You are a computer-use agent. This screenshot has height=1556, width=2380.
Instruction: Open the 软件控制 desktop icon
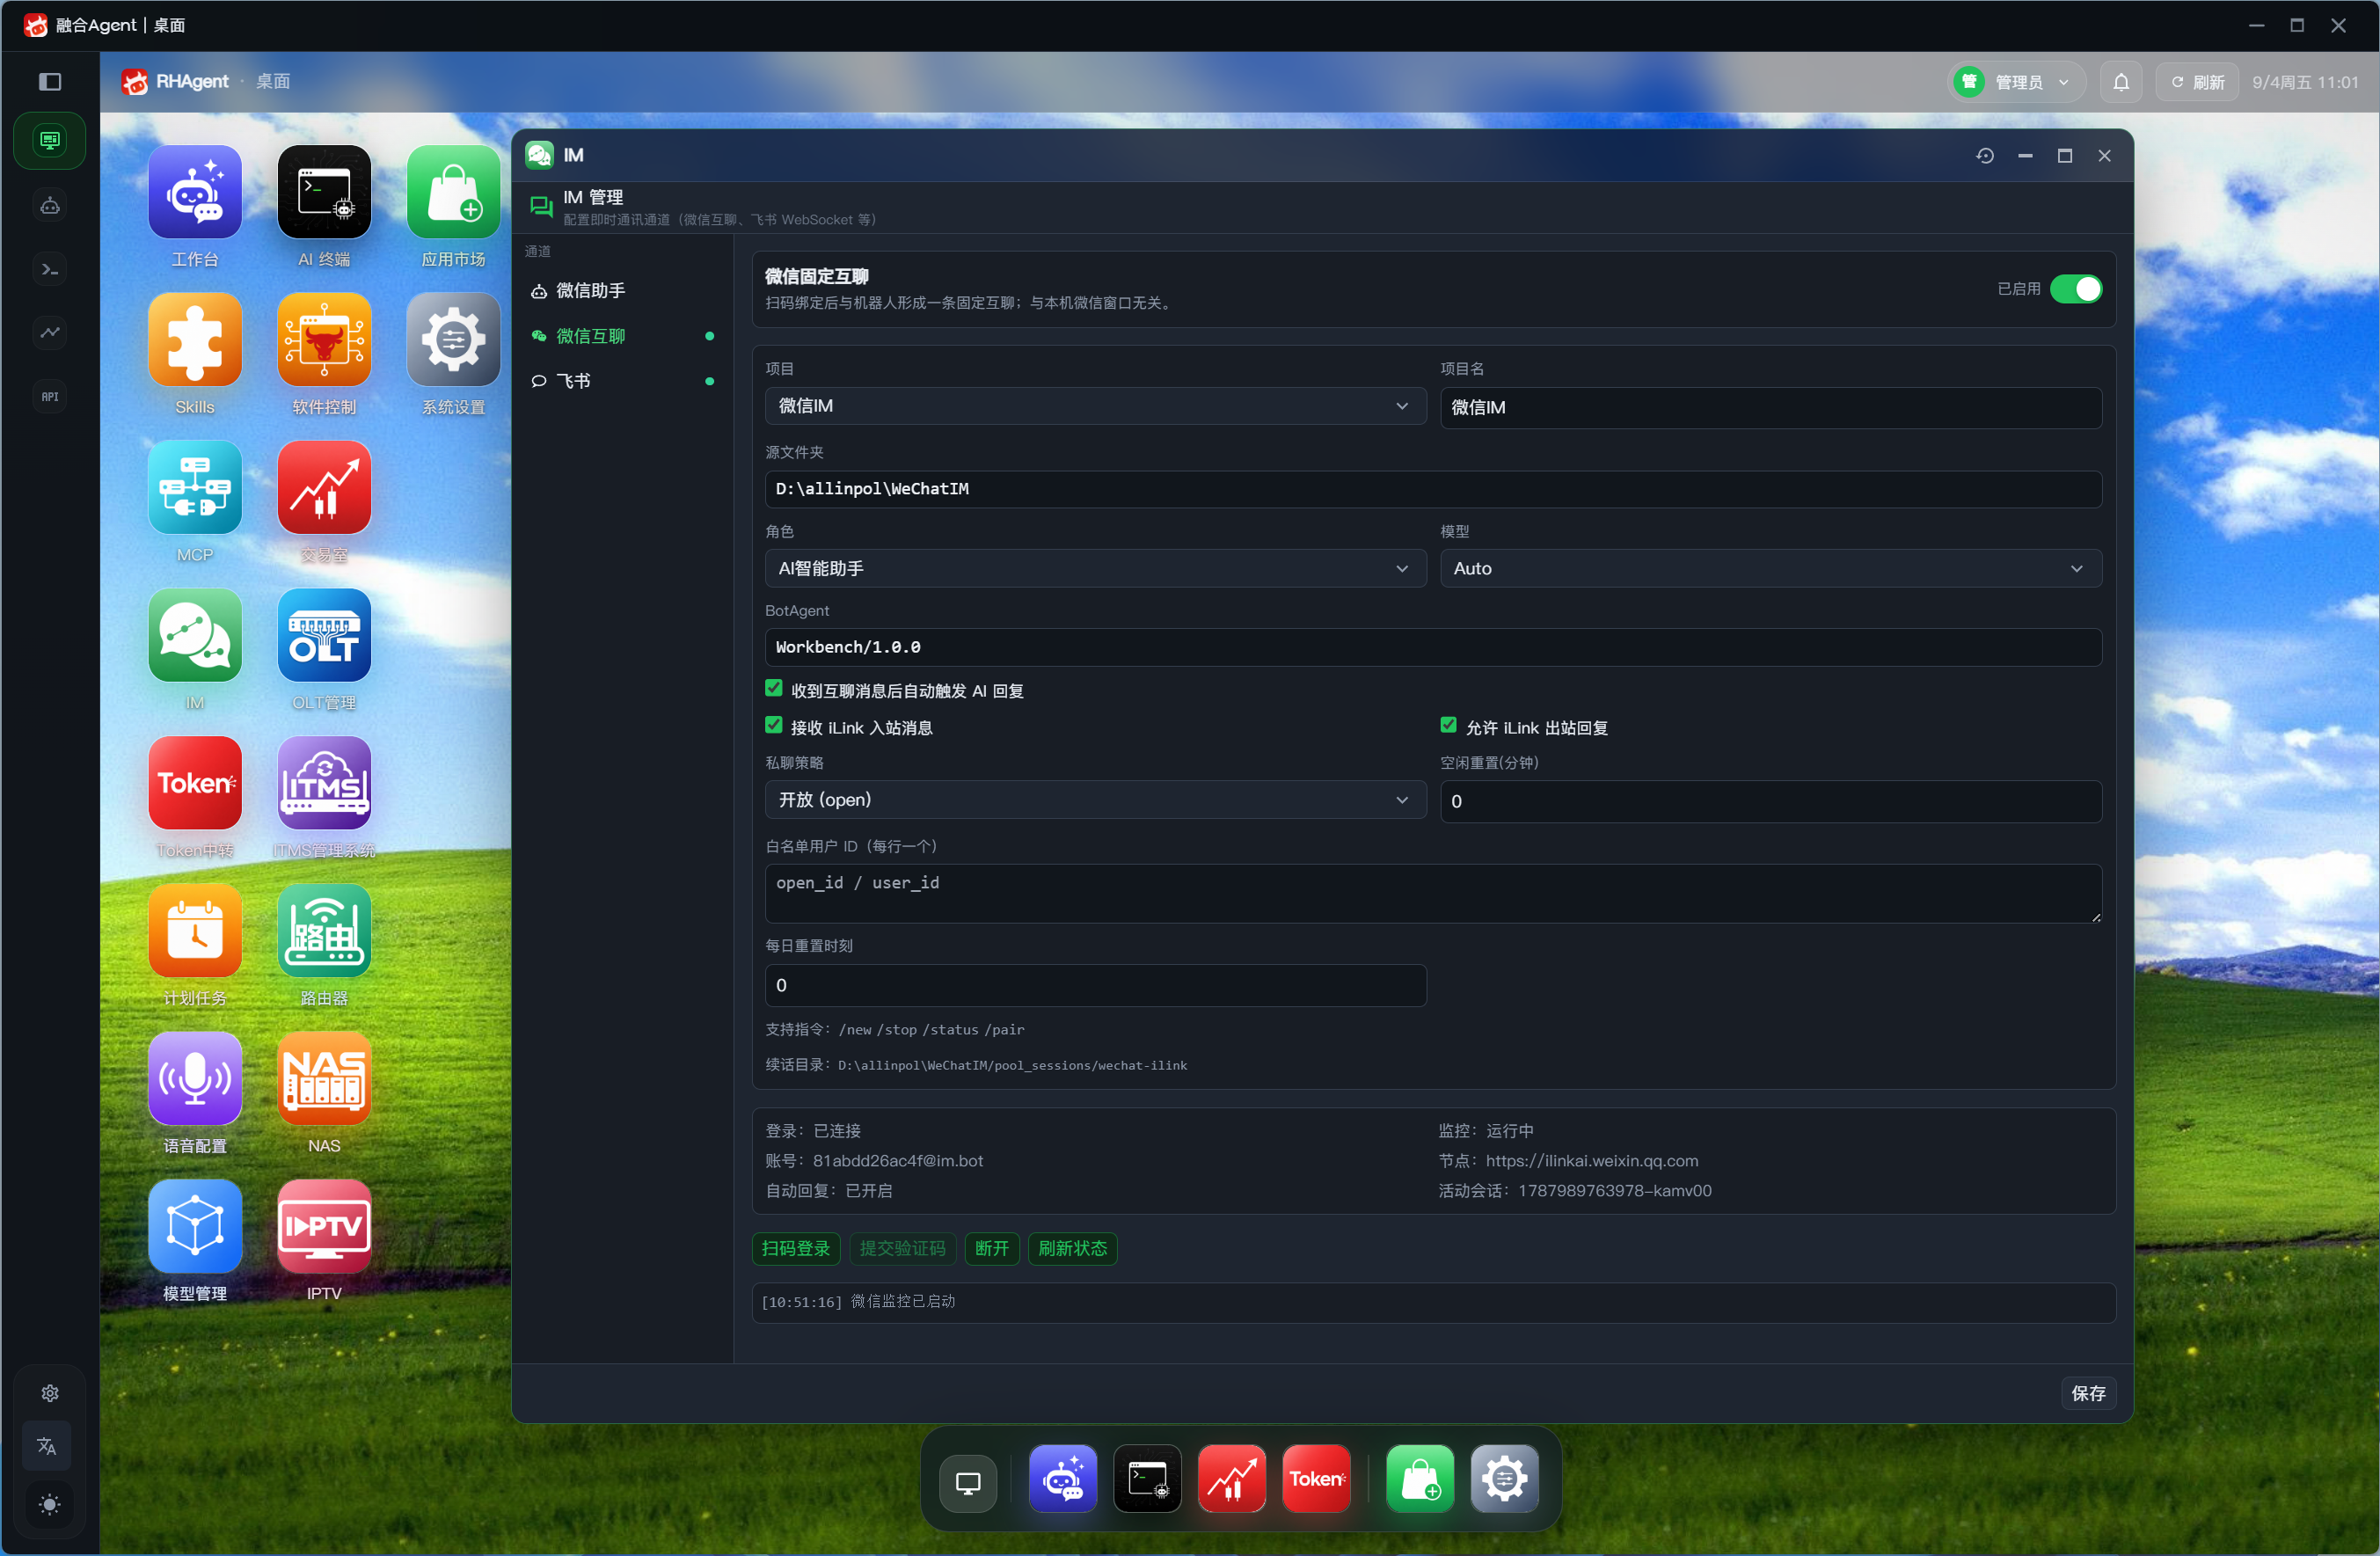click(x=324, y=341)
